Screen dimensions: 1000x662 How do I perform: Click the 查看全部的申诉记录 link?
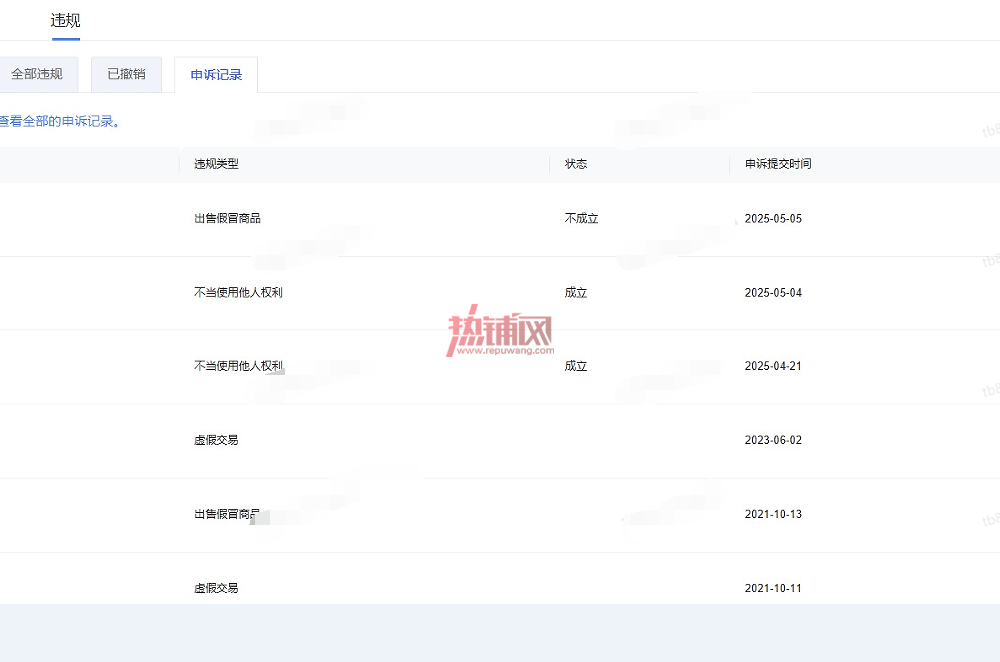click(x=59, y=121)
